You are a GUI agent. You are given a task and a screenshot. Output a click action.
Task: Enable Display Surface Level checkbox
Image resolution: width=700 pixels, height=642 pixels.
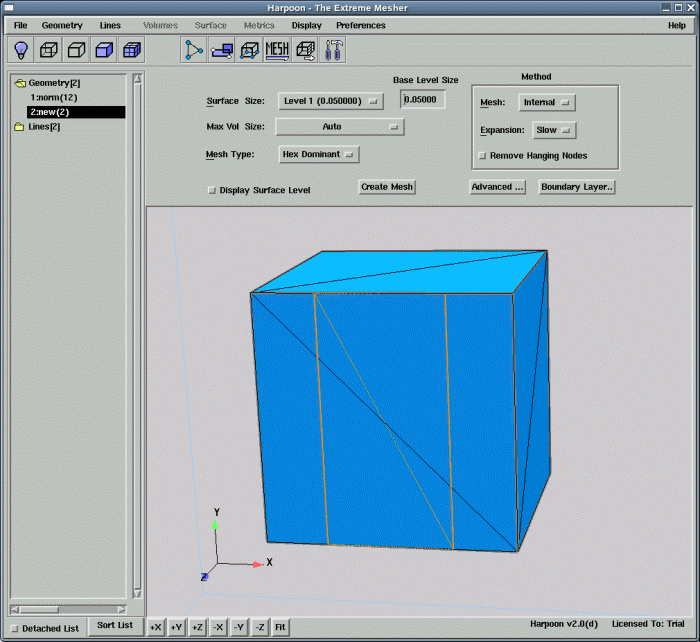click(x=212, y=190)
